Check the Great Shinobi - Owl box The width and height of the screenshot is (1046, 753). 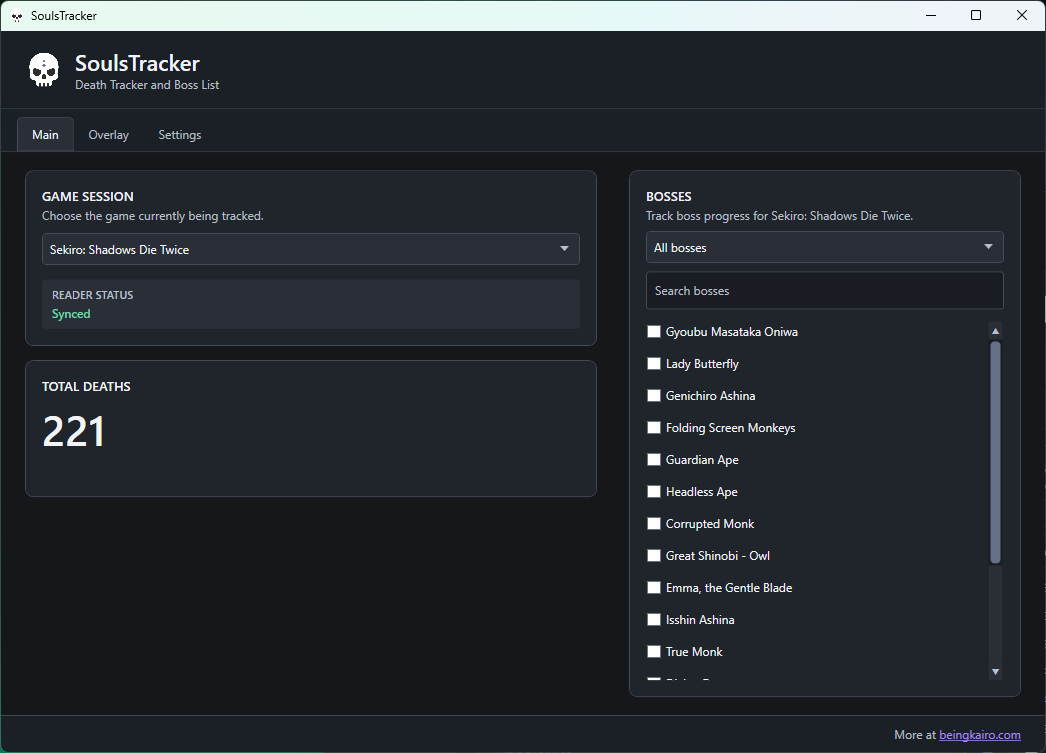654,556
